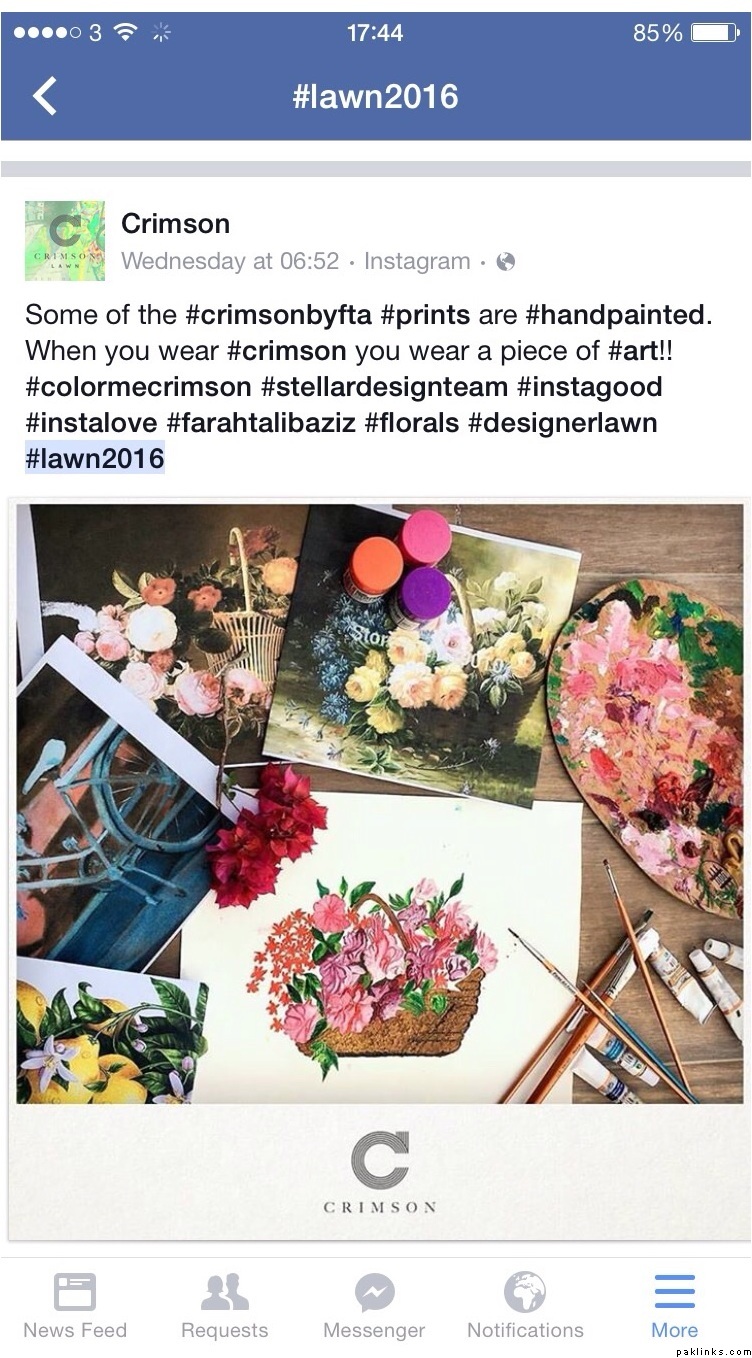The height and width of the screenshot is (1358, 752).
Task: Open the #designerlawn hashtag
Action: coord(562,423)
